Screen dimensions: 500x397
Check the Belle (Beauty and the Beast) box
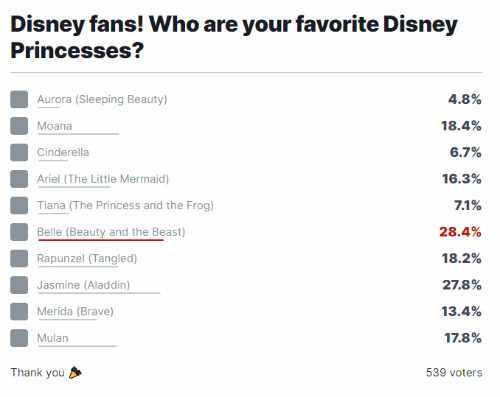tap(19, 232)
